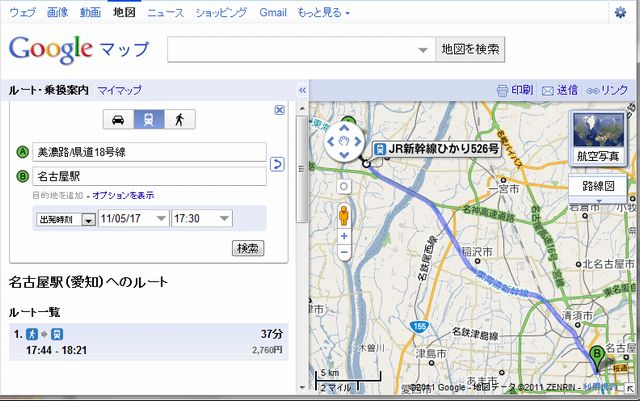Open 動画 in top navigation
Image resolution: width=640 pixels, height=401 pixels.
pos(90,13)
